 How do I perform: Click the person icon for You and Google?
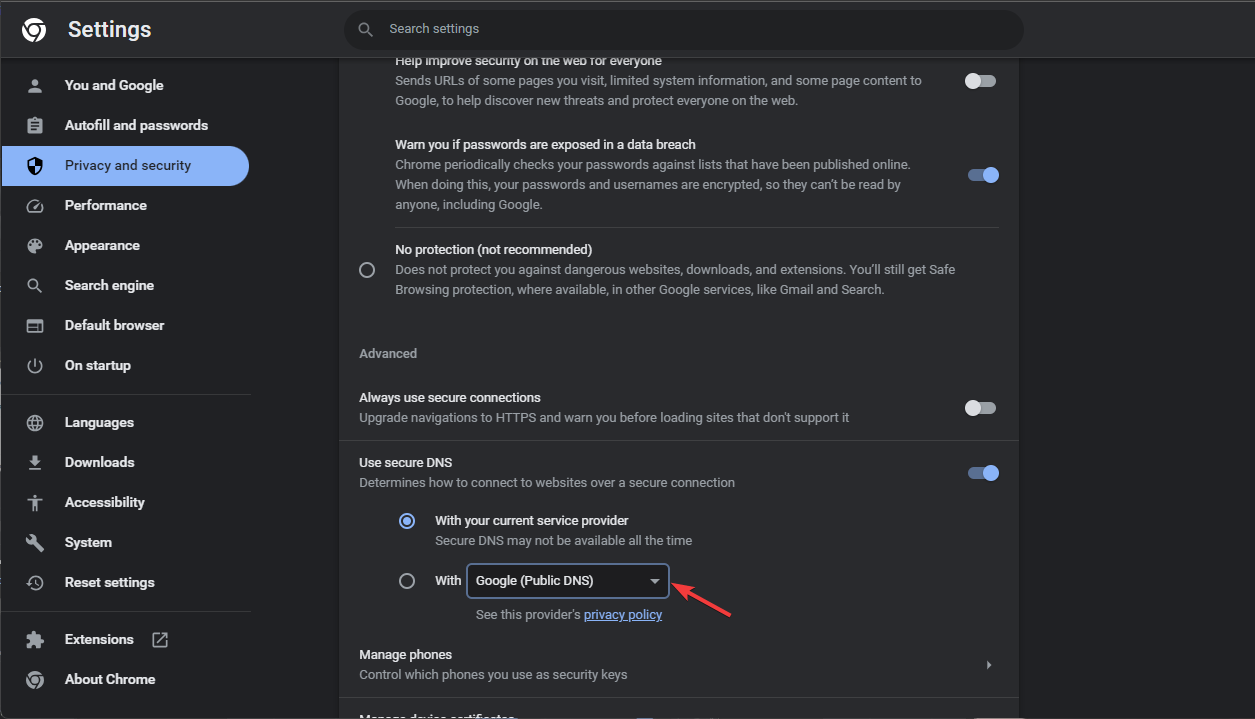(x=35, y=86)
